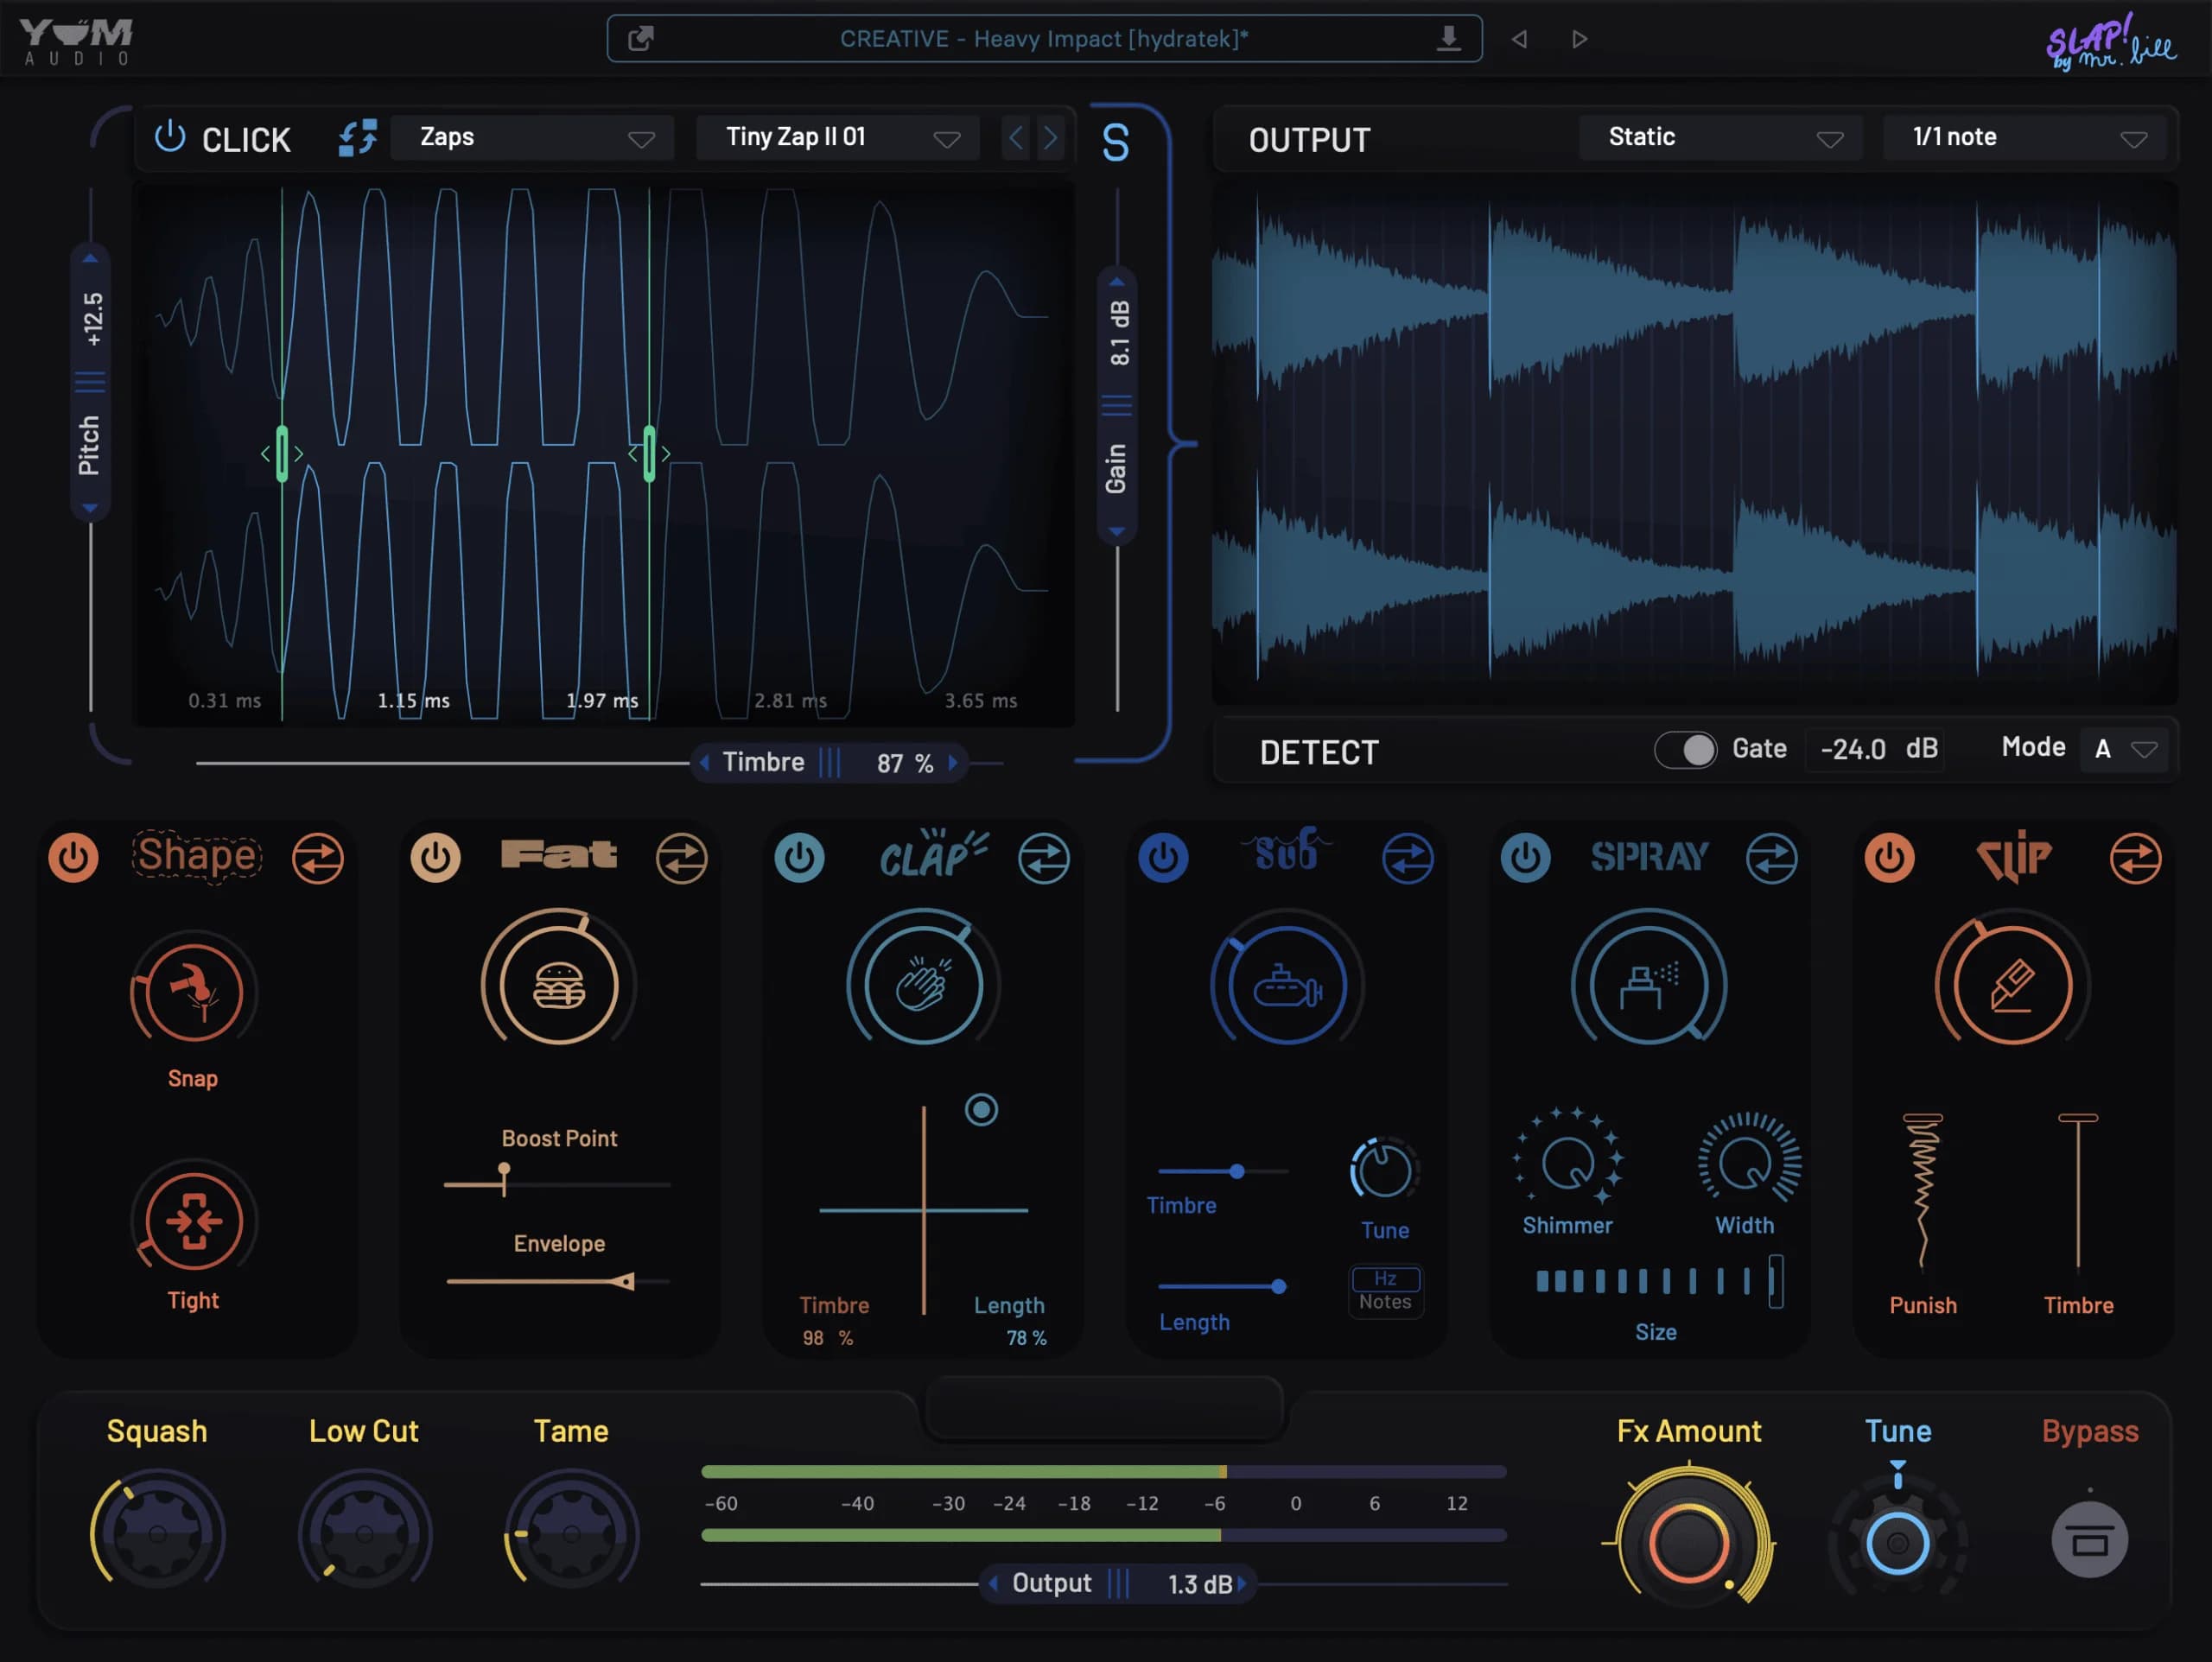Click the hamburger Fat knob
Viewport: 2212px width, 1662px height.
(559, 985)
